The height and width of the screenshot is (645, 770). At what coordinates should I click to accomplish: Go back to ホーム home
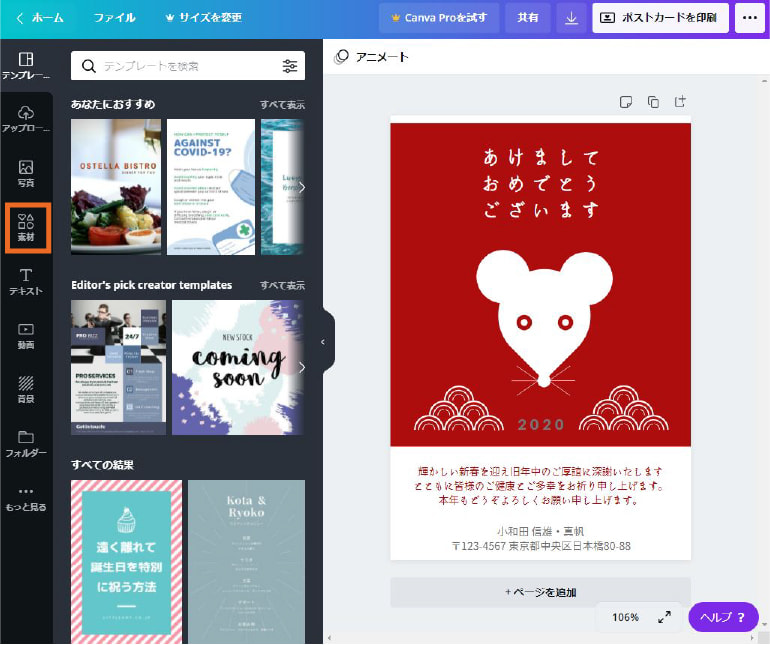click(40, 18)
